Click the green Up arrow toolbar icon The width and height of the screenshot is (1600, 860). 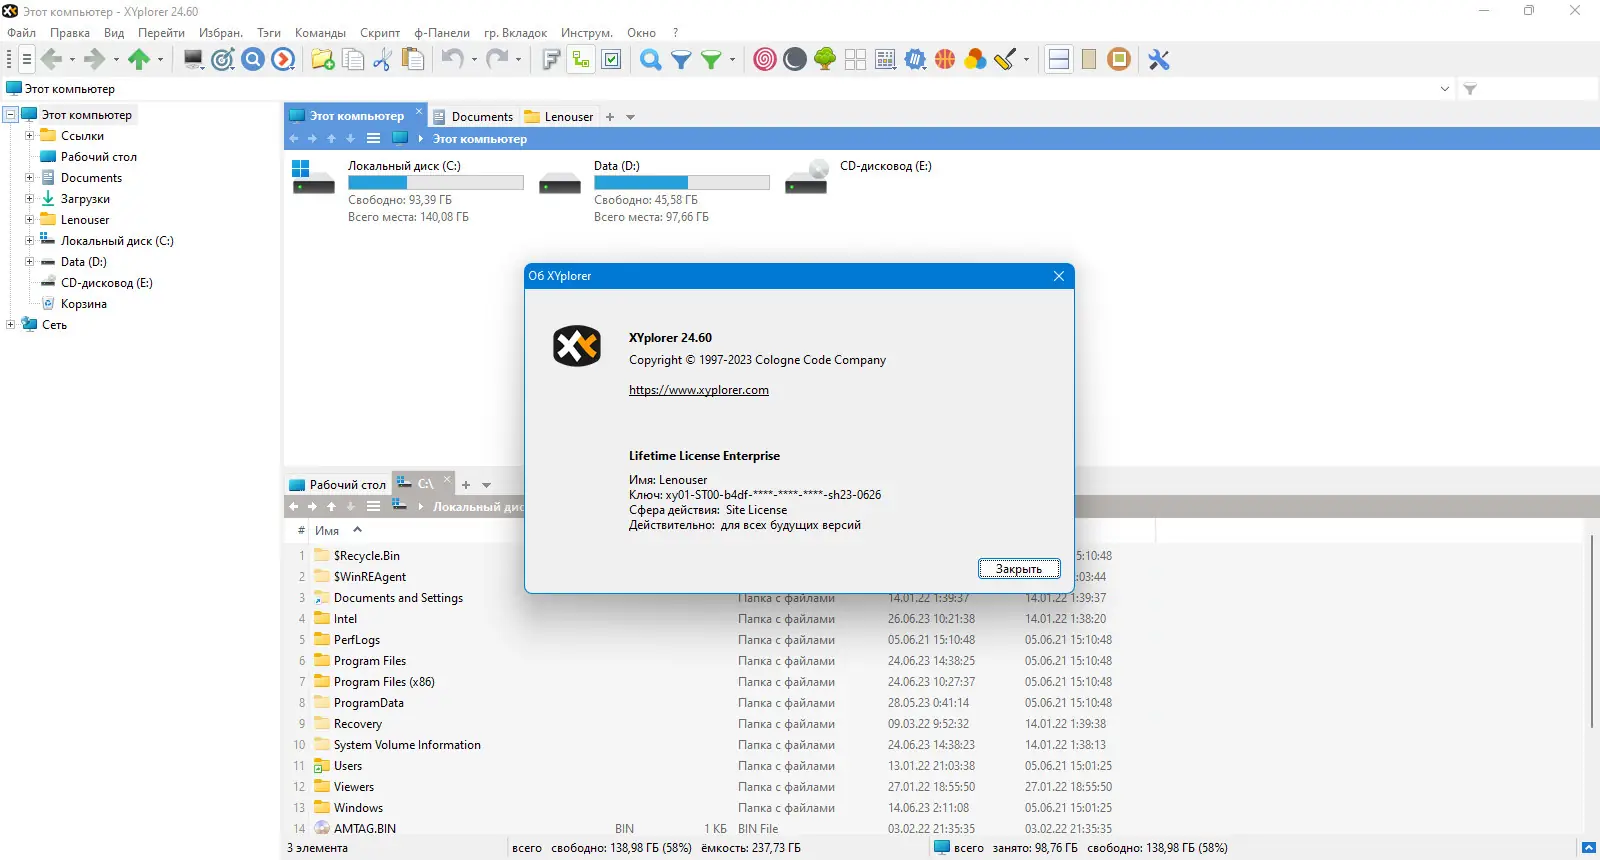click(139, 60)
